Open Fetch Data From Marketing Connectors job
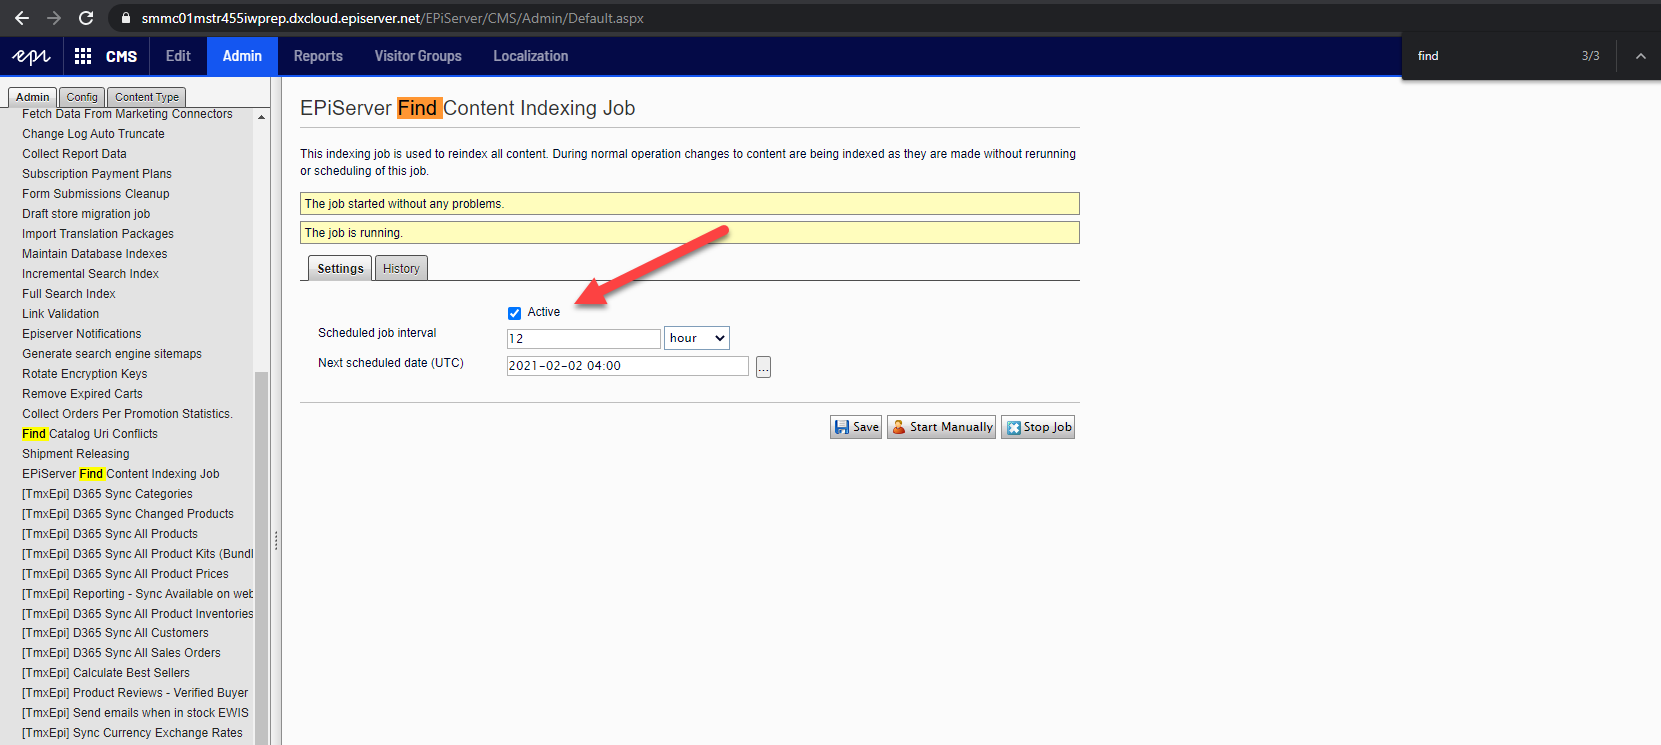1661x745 pixels. coord(127,114)
